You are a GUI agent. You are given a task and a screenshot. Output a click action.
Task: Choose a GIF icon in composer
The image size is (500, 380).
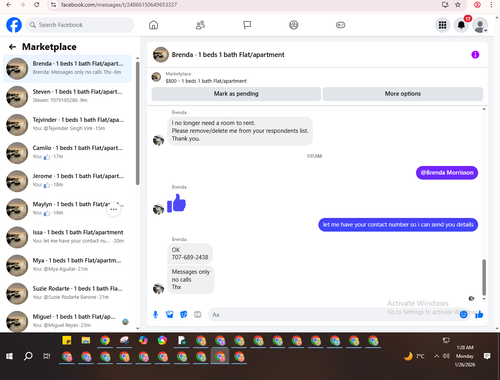pyautogui.click(x=198, y=314)
